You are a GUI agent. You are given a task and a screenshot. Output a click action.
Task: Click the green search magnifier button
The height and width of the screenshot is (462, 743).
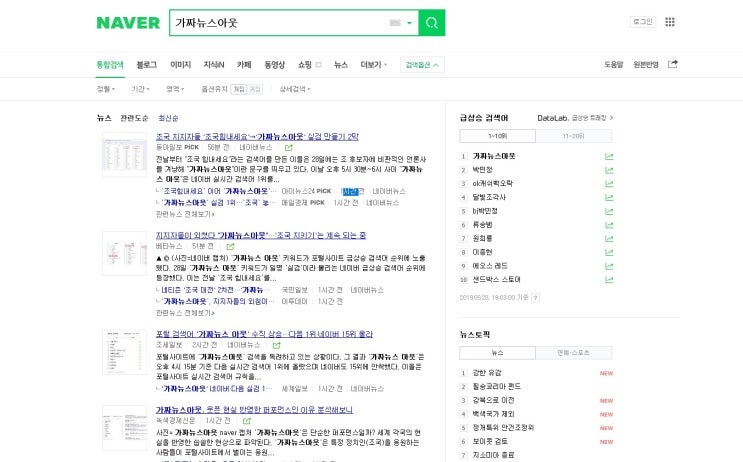[x=432, y=23]
